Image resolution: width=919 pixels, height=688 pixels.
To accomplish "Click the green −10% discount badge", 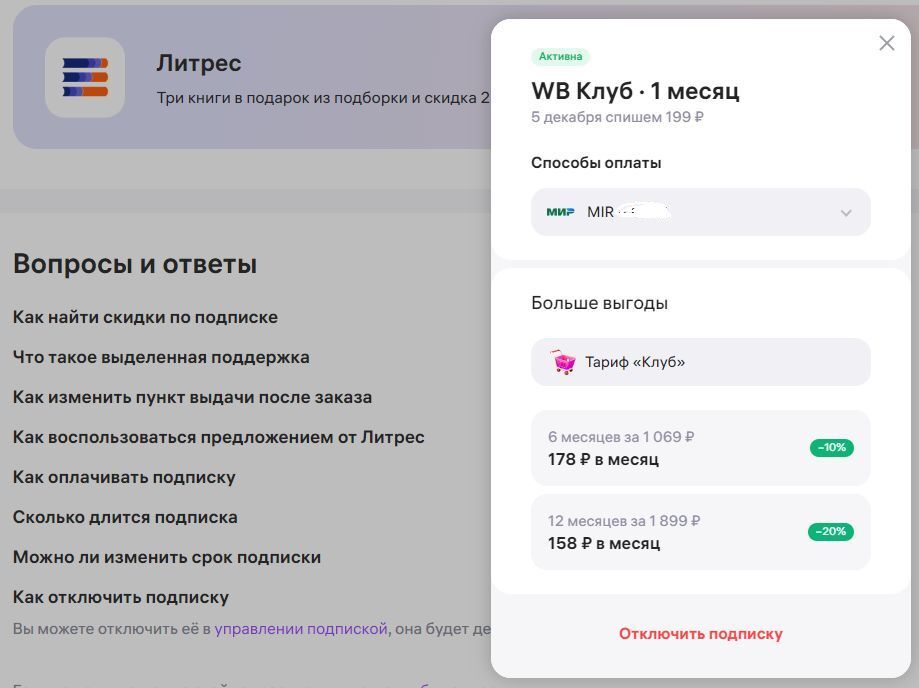I will tap(831, 448).
